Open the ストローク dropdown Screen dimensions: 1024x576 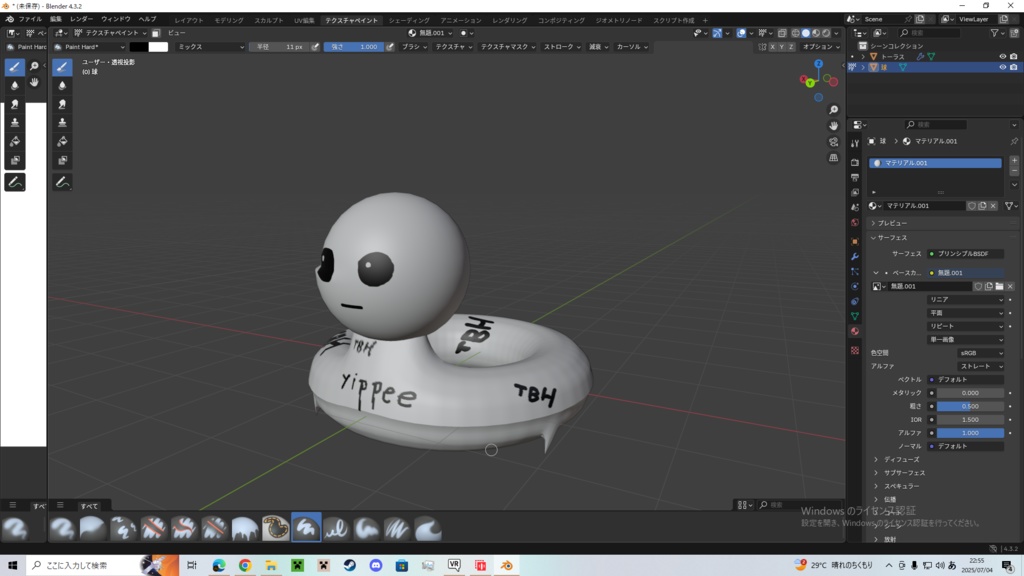pos(562,47)
